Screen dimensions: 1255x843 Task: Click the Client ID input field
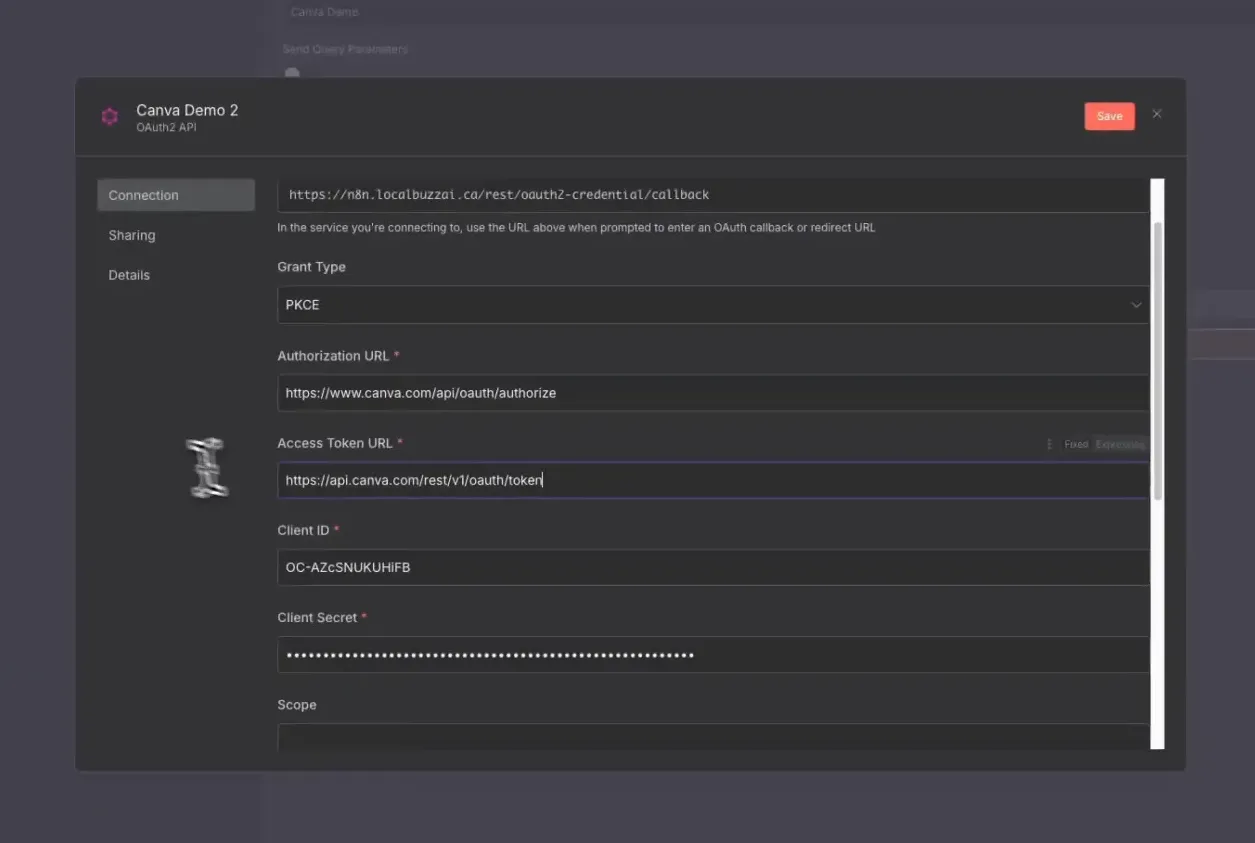[713, 567]
